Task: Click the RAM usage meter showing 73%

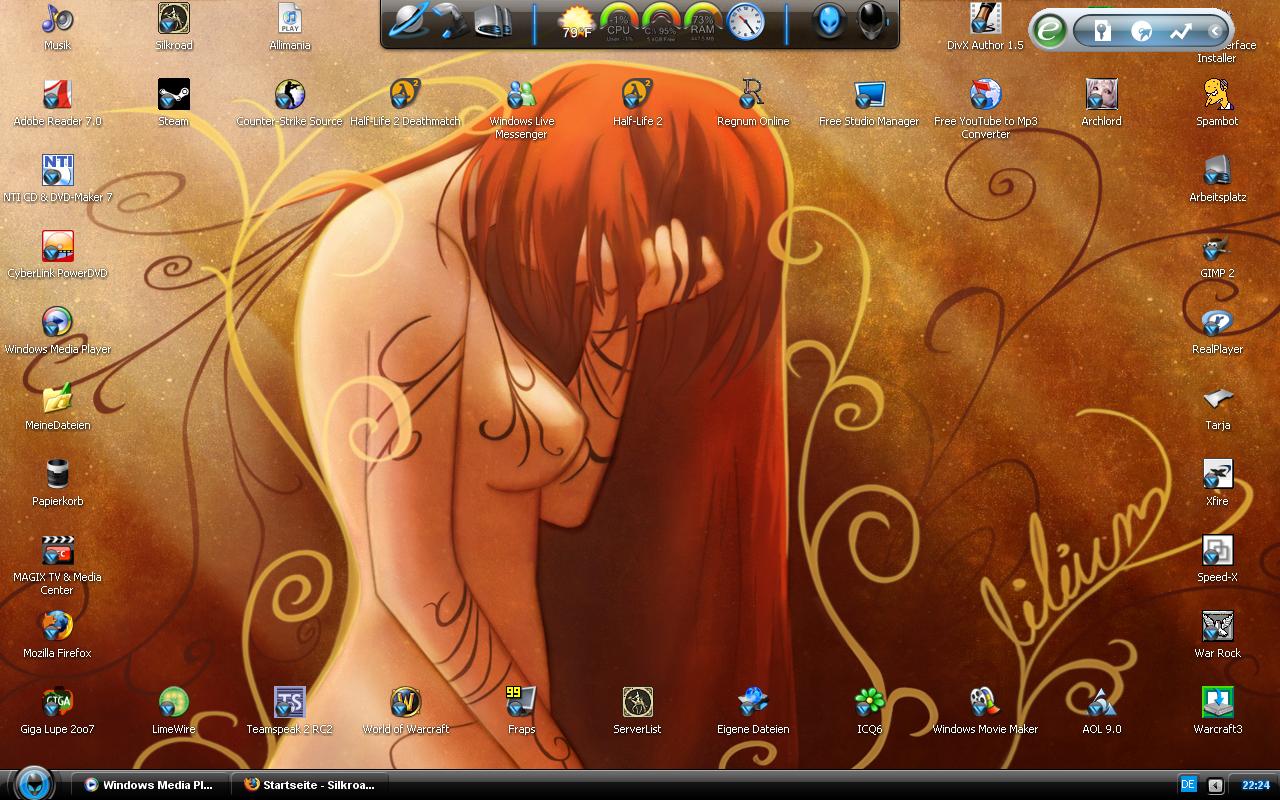Action: click(703, 23)
